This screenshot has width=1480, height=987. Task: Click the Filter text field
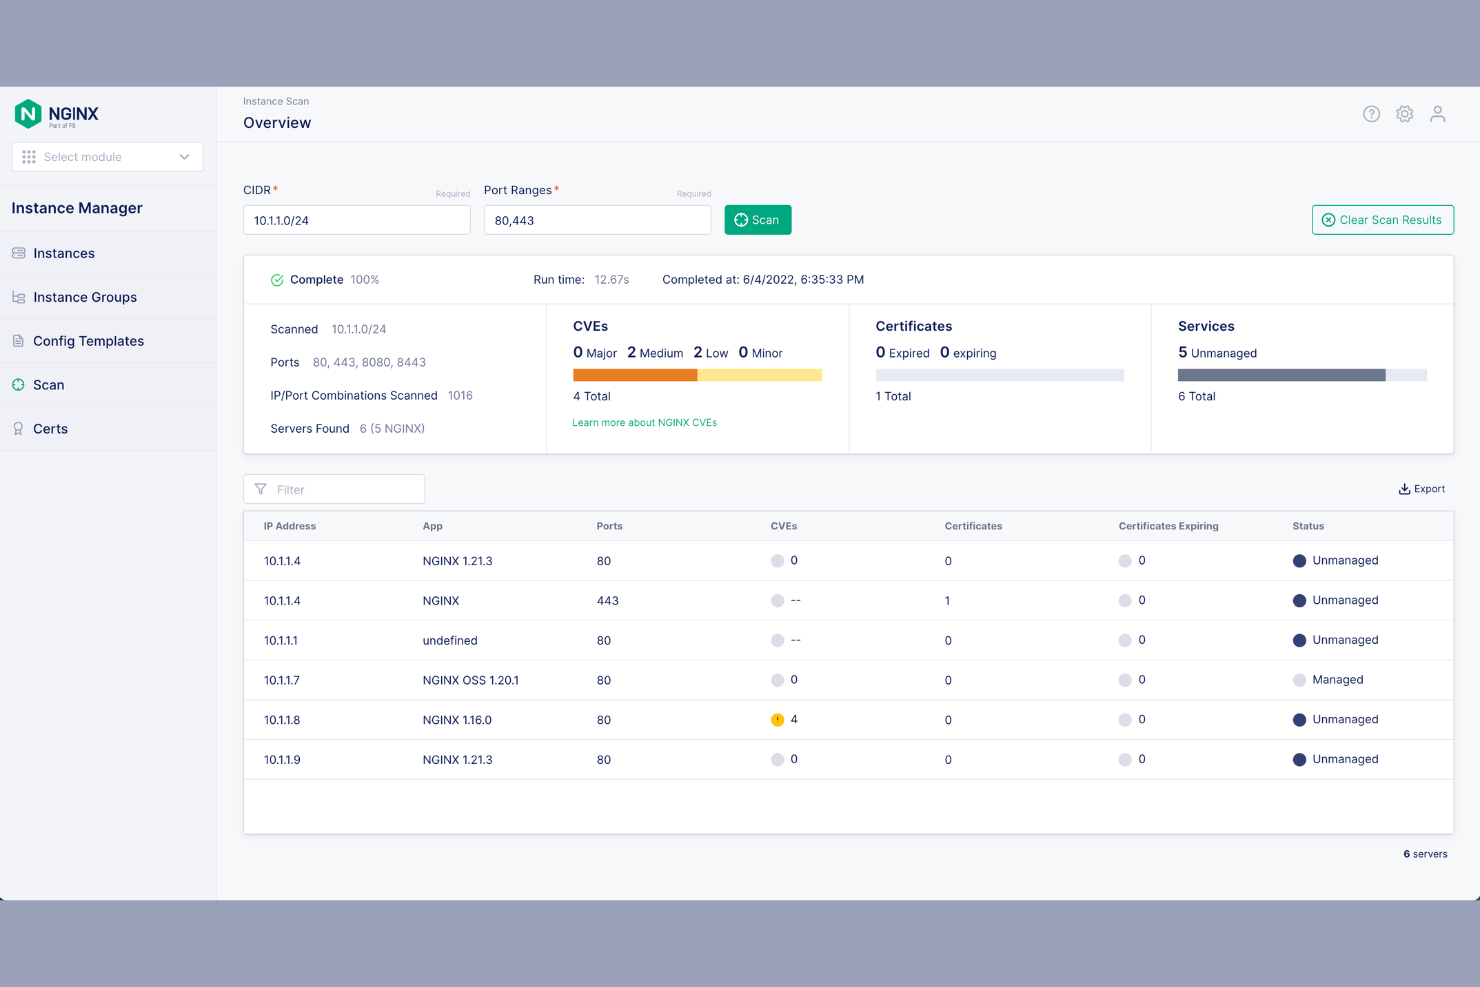[x=334, y=489]
